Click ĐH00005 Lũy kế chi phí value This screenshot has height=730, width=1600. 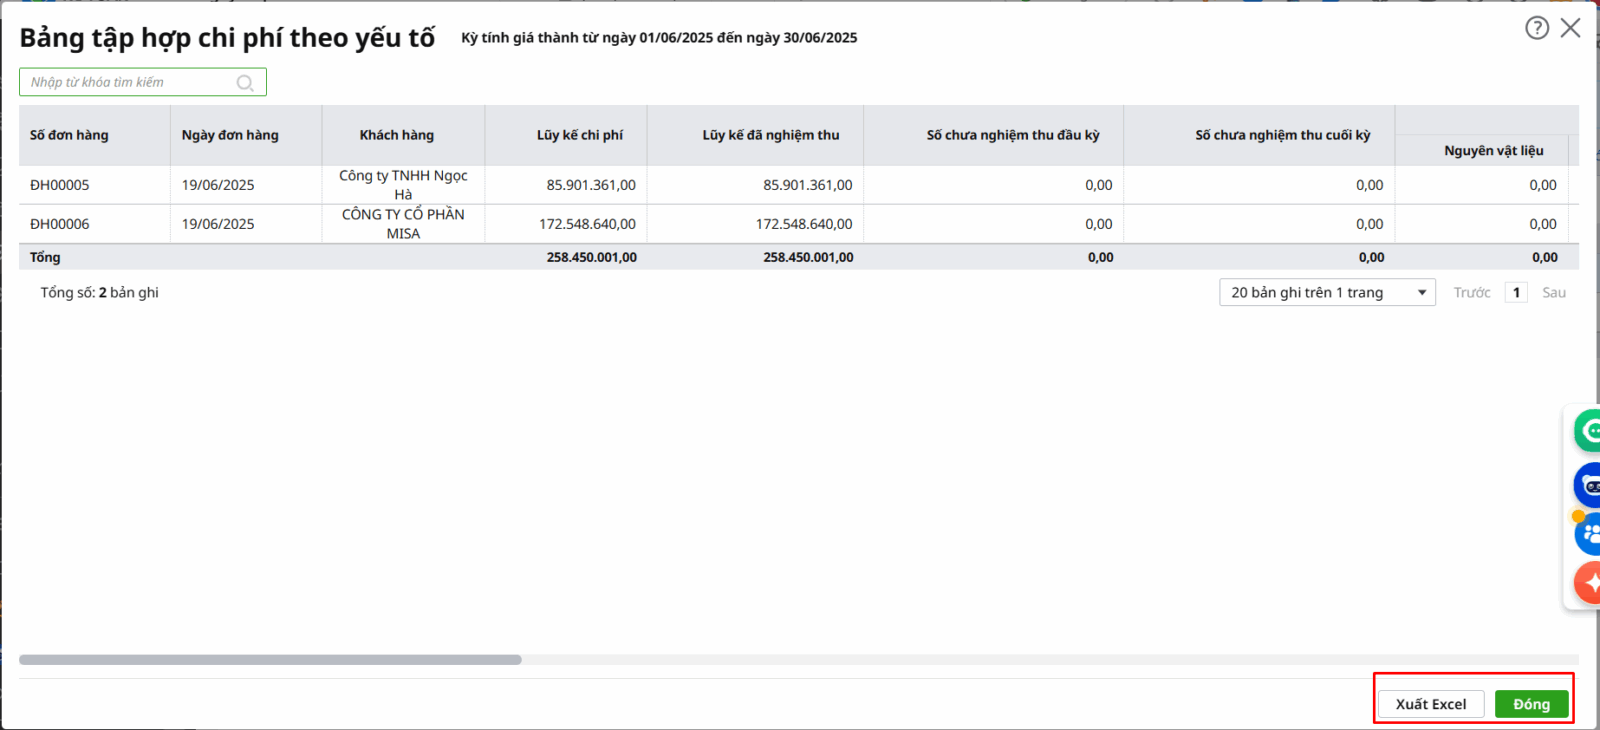click(x=591, y=185)
